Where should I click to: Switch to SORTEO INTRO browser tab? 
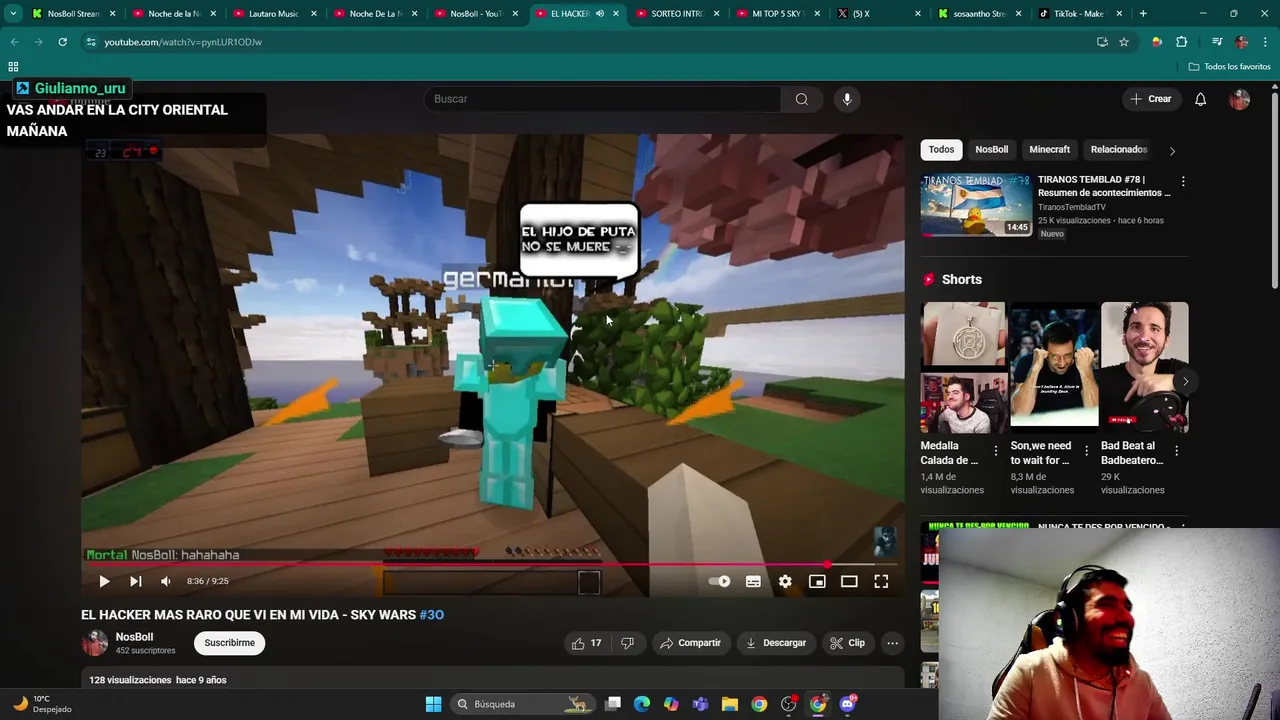click(677, 14)
